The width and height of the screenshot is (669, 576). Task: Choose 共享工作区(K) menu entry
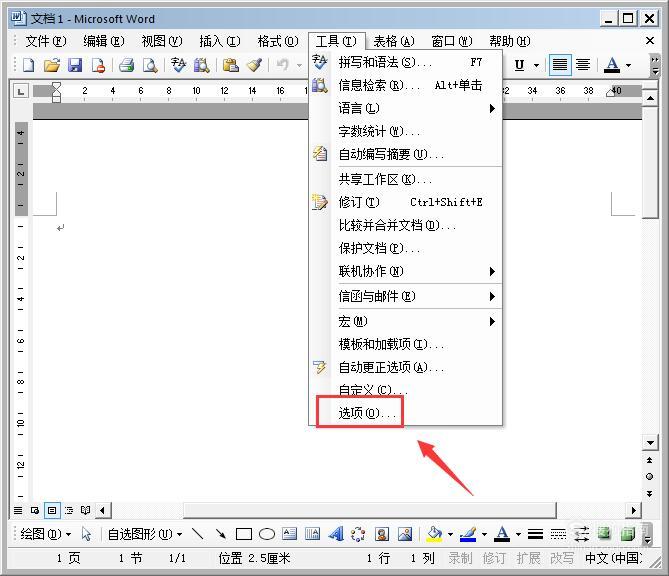click(x=405, y=179)
